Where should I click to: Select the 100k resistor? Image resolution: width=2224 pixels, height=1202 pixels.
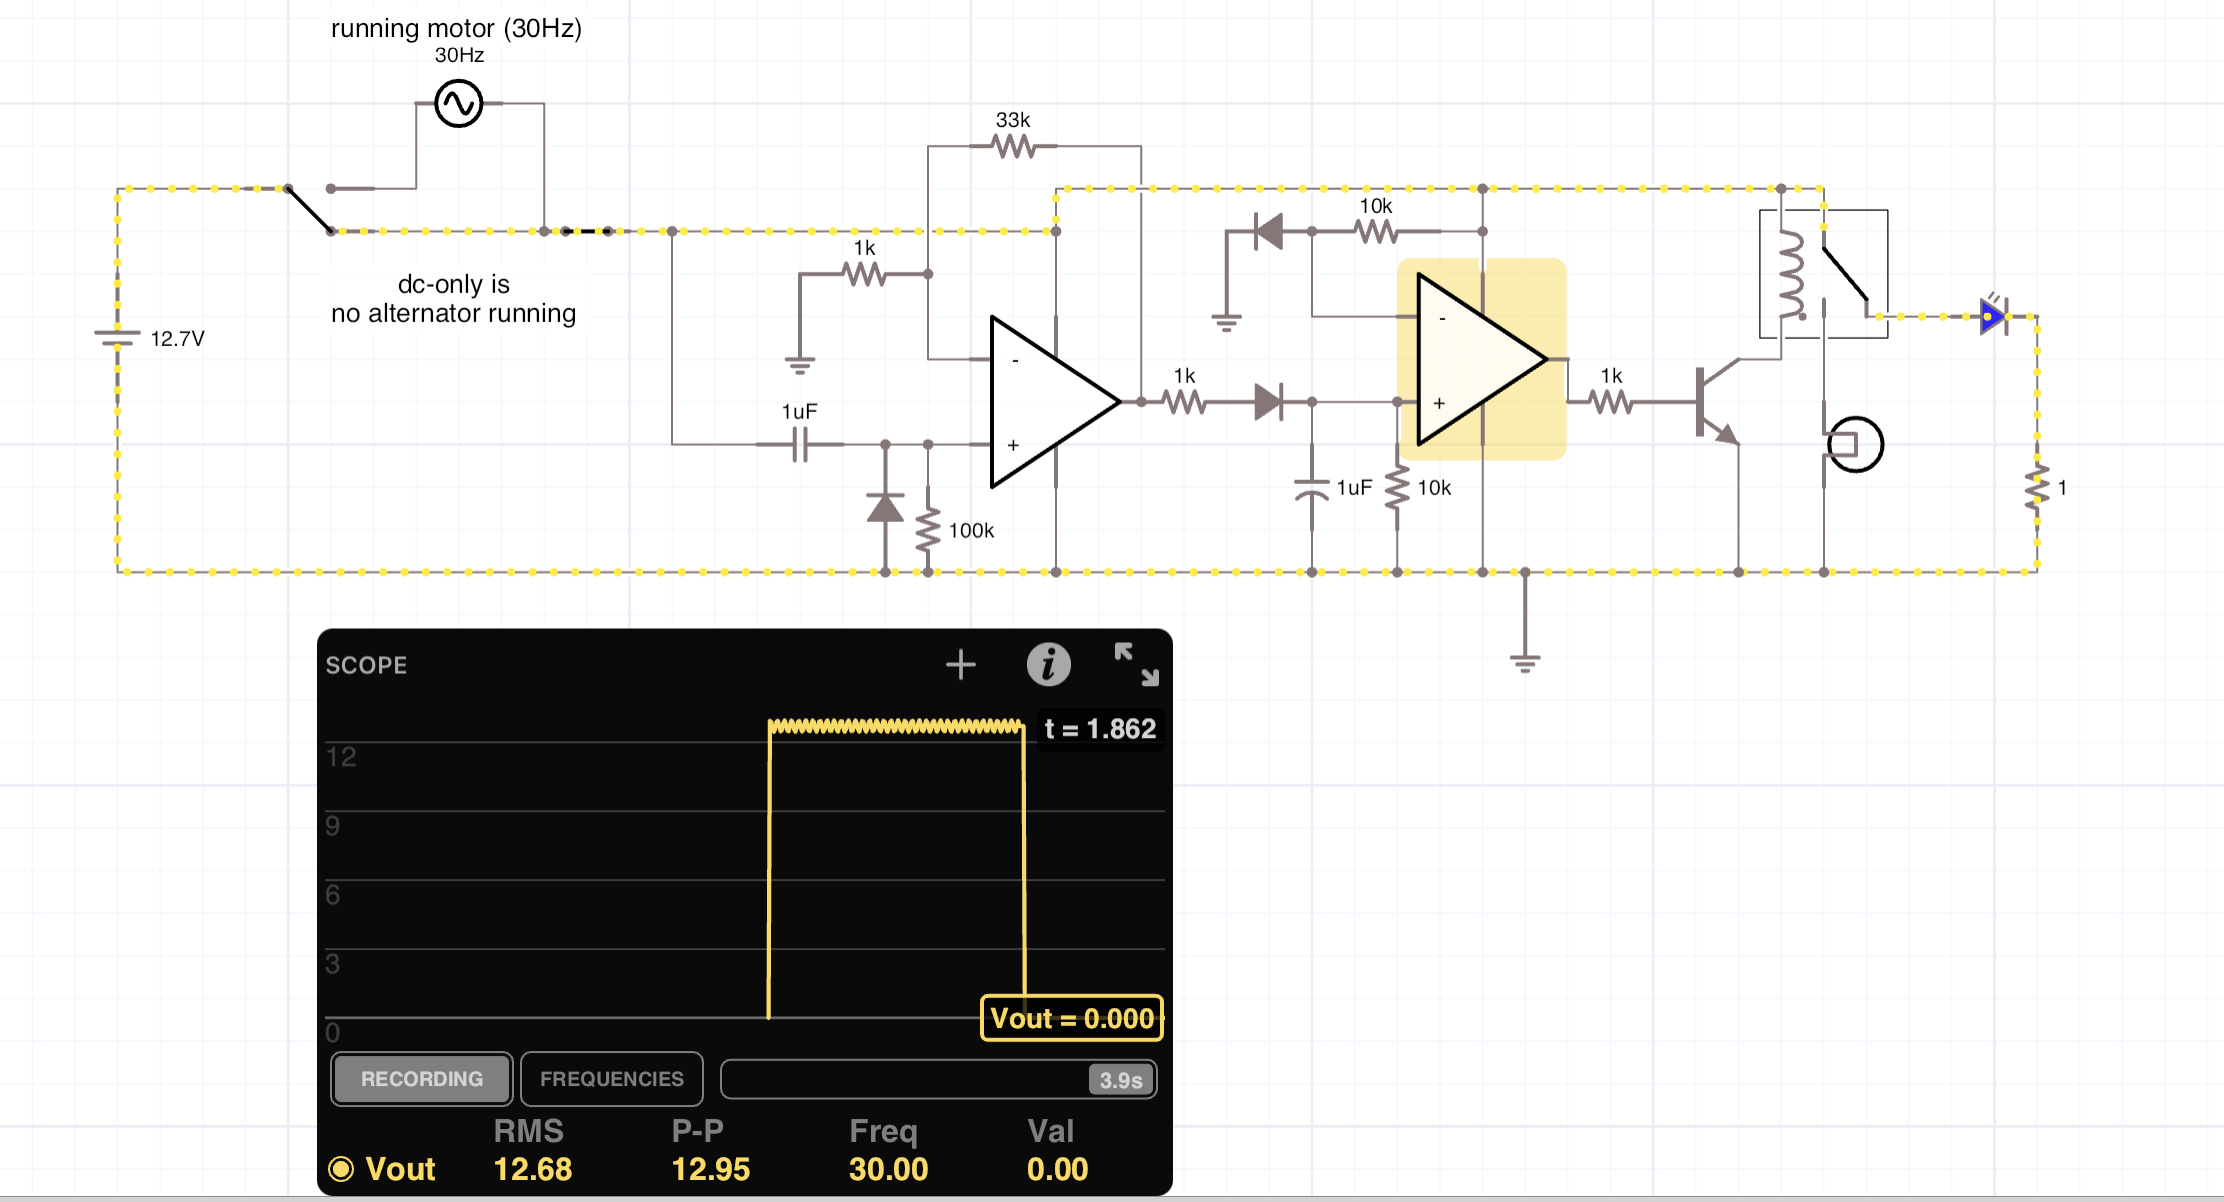click(x=928, y=529)
